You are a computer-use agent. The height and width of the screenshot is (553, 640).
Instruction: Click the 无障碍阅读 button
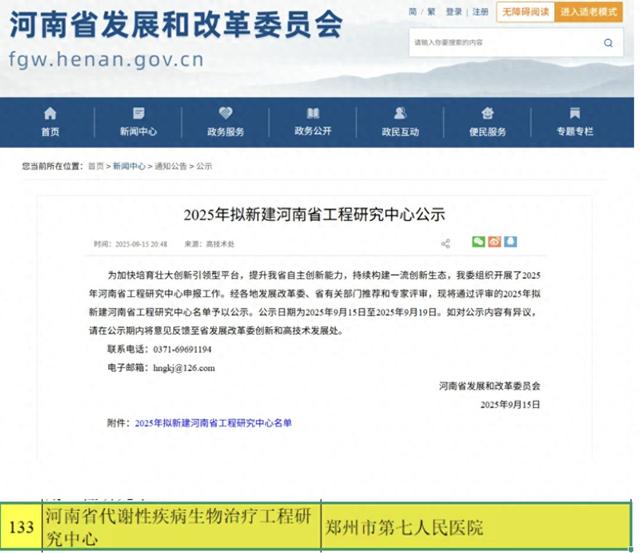pyautogui.click(x=525, y=12)
